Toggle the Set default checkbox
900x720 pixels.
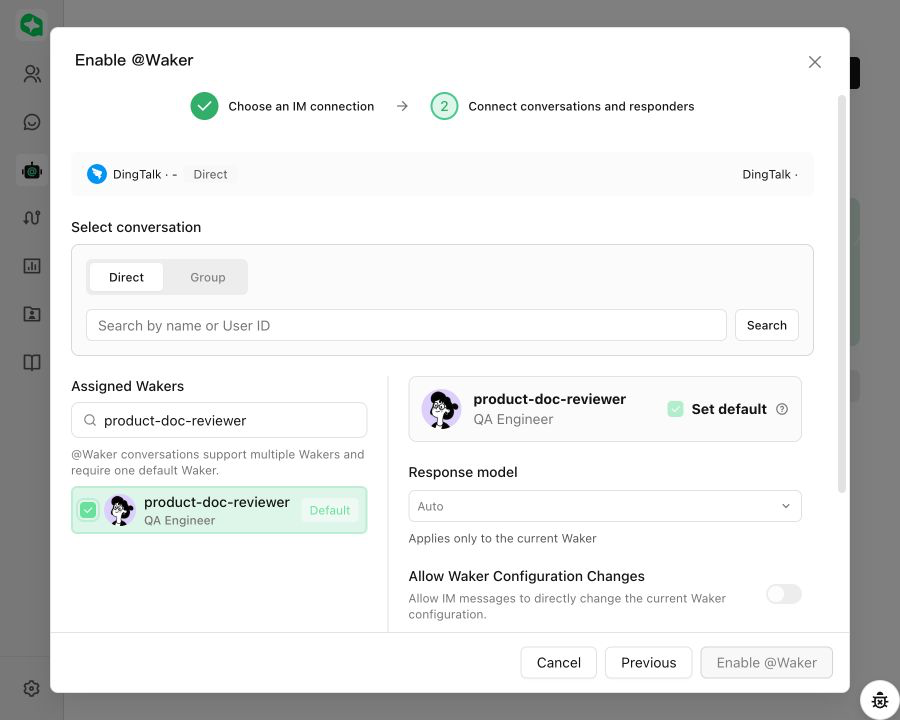(x=676, y=409)
